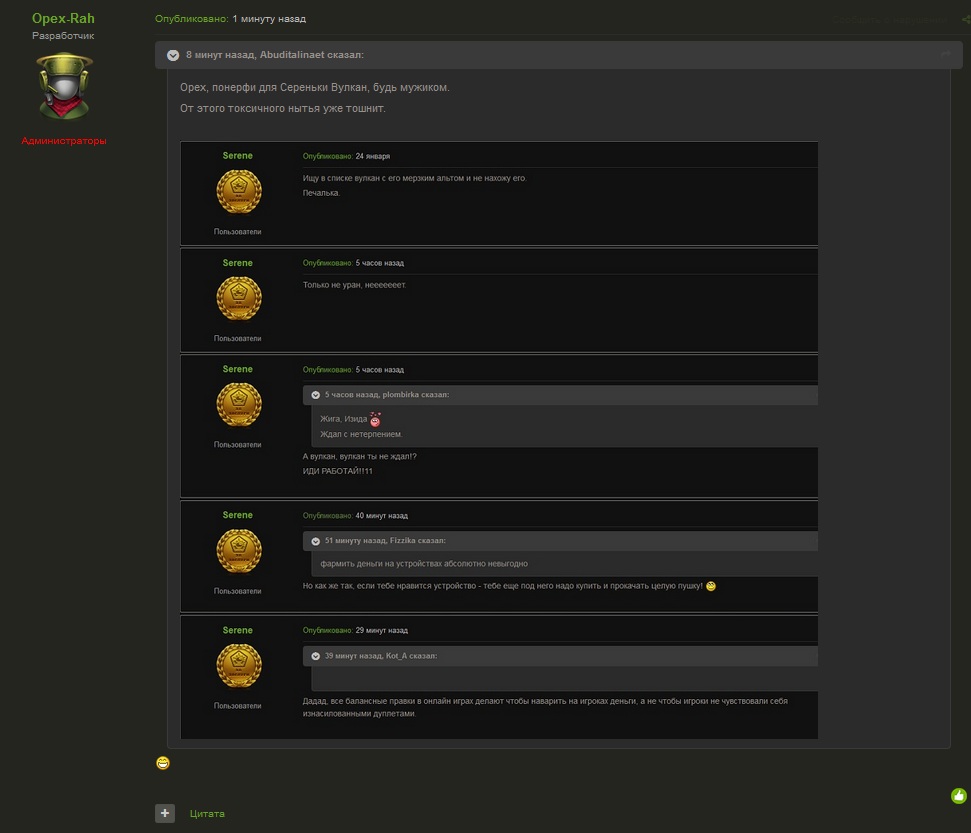Click the Serene username on 40 minutes post
The height and width of the screenshot is (833, 971).
click(237, 515)
